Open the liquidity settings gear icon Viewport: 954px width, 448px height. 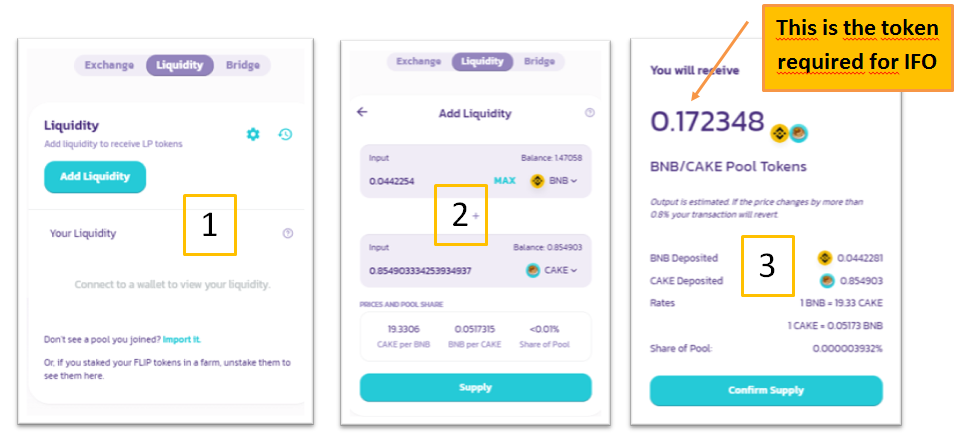253,134
